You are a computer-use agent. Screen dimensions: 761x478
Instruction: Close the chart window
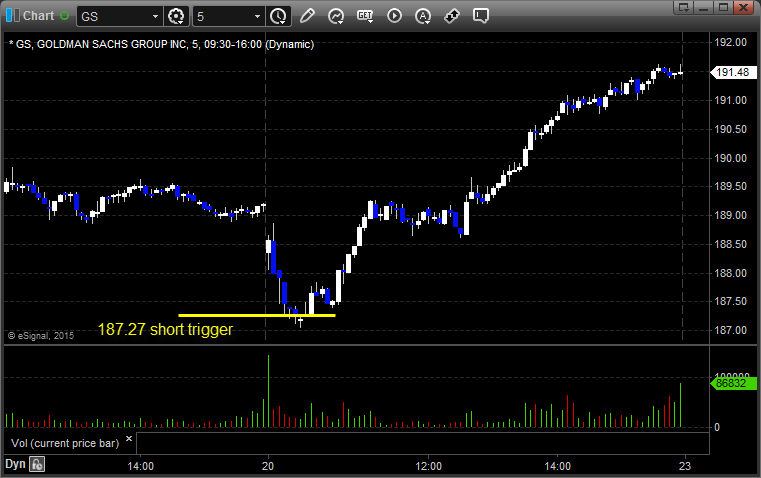click(x=743, y=7)
